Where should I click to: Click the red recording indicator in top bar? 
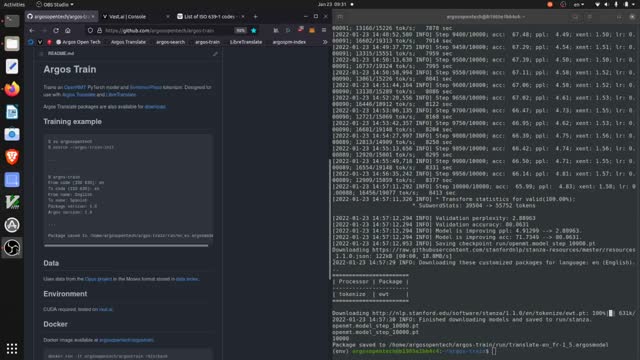(550, 4)
